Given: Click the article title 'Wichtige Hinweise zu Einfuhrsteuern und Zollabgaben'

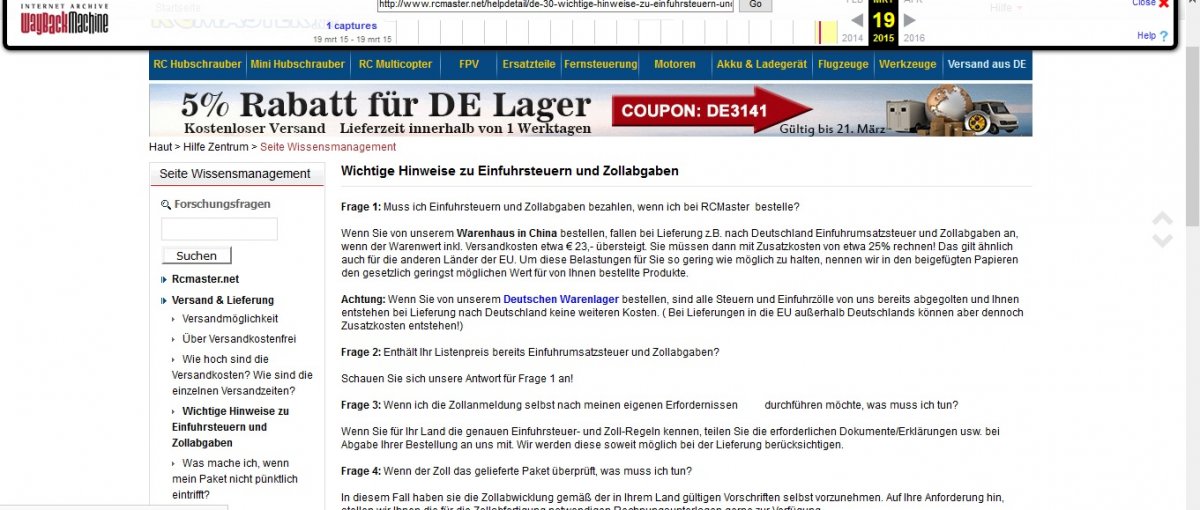Looking at the screenshot, I should click(510, 171).
